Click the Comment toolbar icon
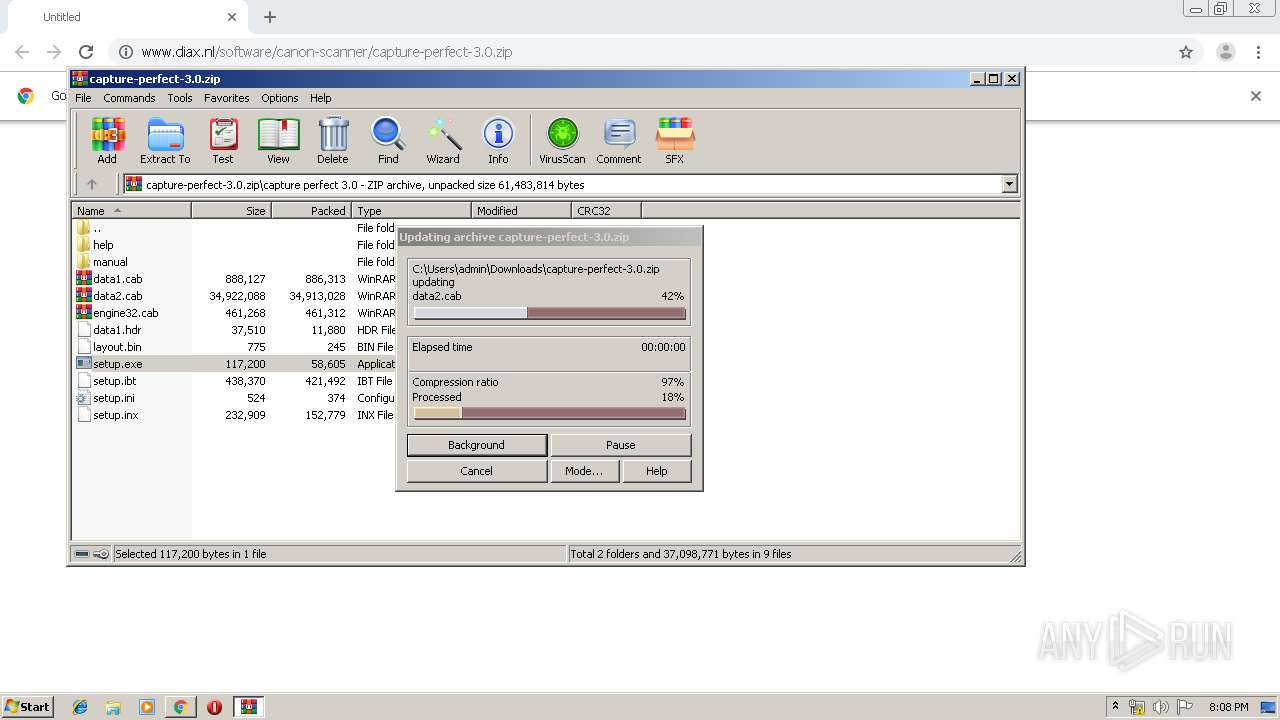 (619, 141)
